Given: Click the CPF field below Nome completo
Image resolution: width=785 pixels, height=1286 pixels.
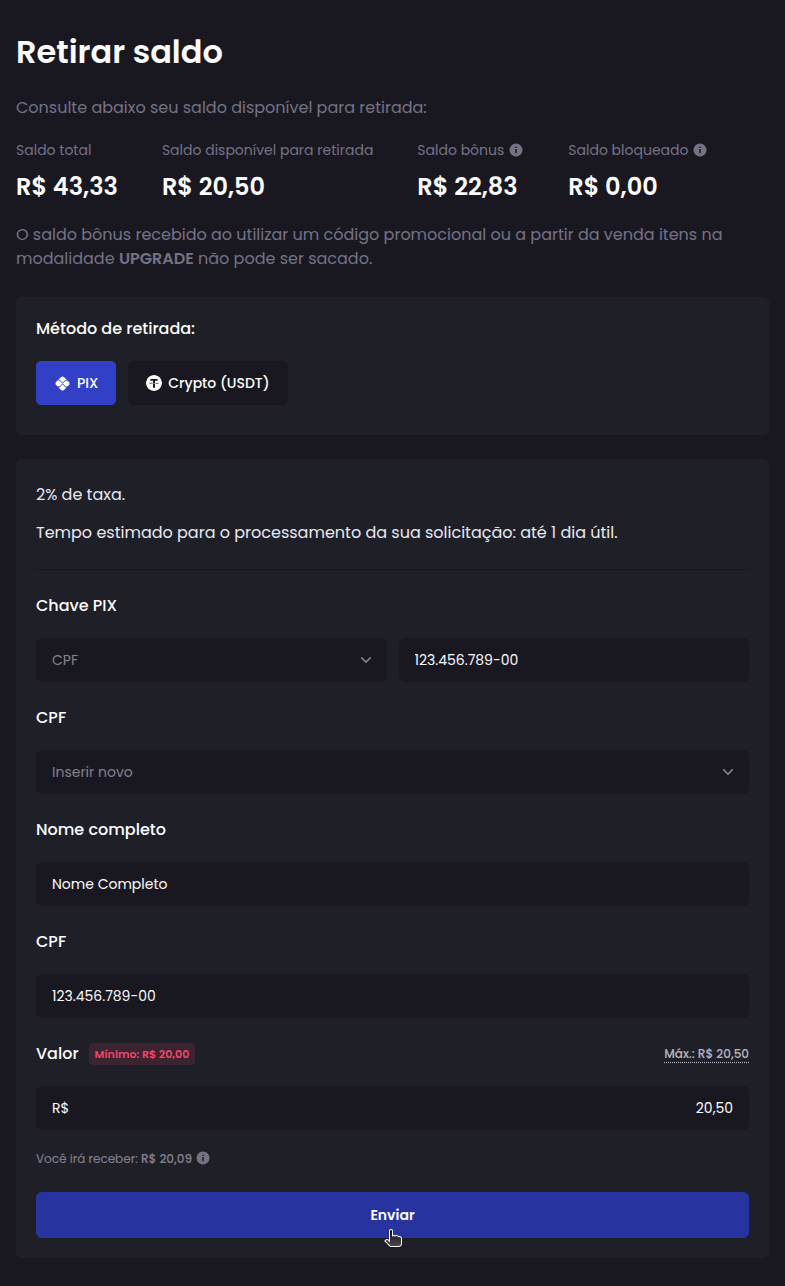Looking at the screenshot, I should 392,996.
